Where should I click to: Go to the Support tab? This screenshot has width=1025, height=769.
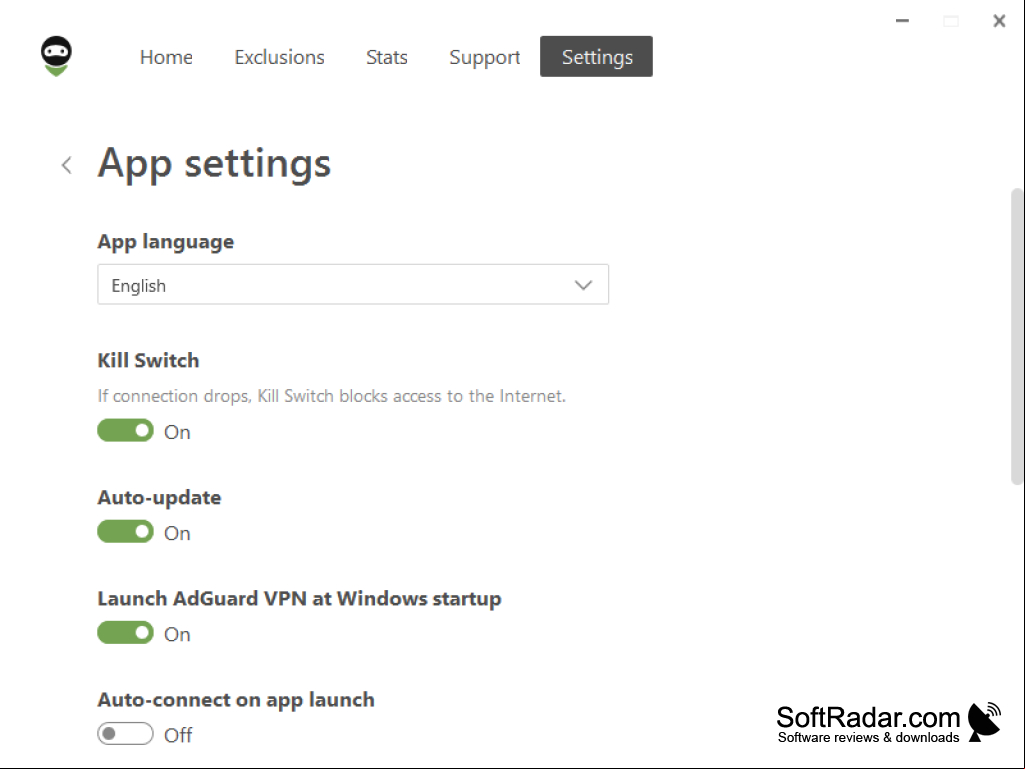coord(484,57)
